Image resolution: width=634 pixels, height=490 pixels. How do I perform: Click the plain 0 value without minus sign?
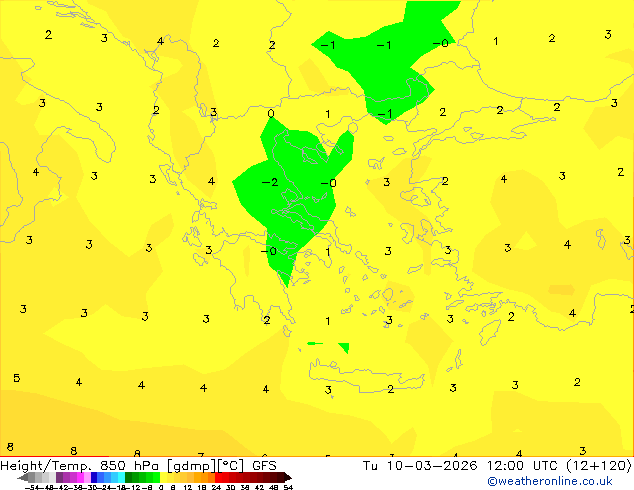271,113
